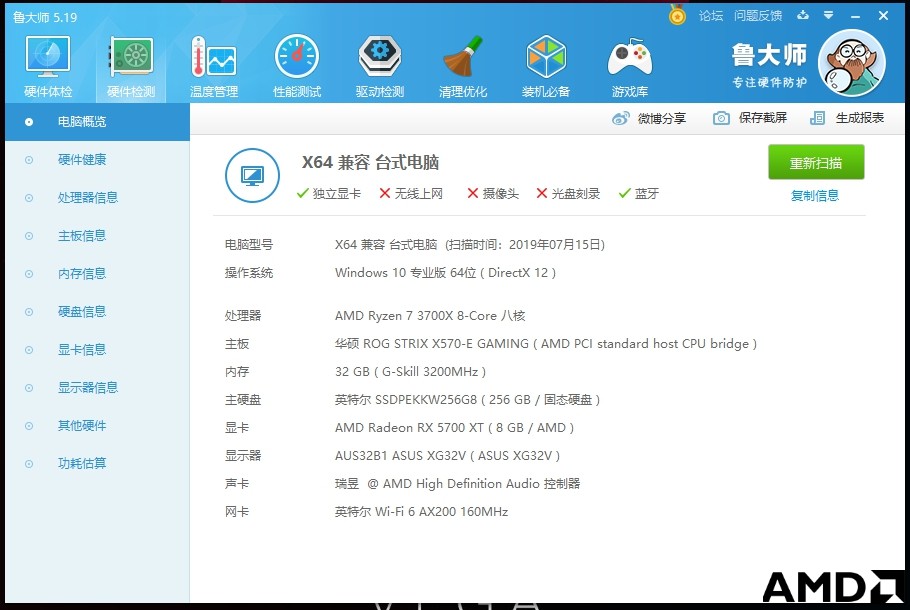Select 电脑概览 in the sidebar
910x610 pixels.
98,122
